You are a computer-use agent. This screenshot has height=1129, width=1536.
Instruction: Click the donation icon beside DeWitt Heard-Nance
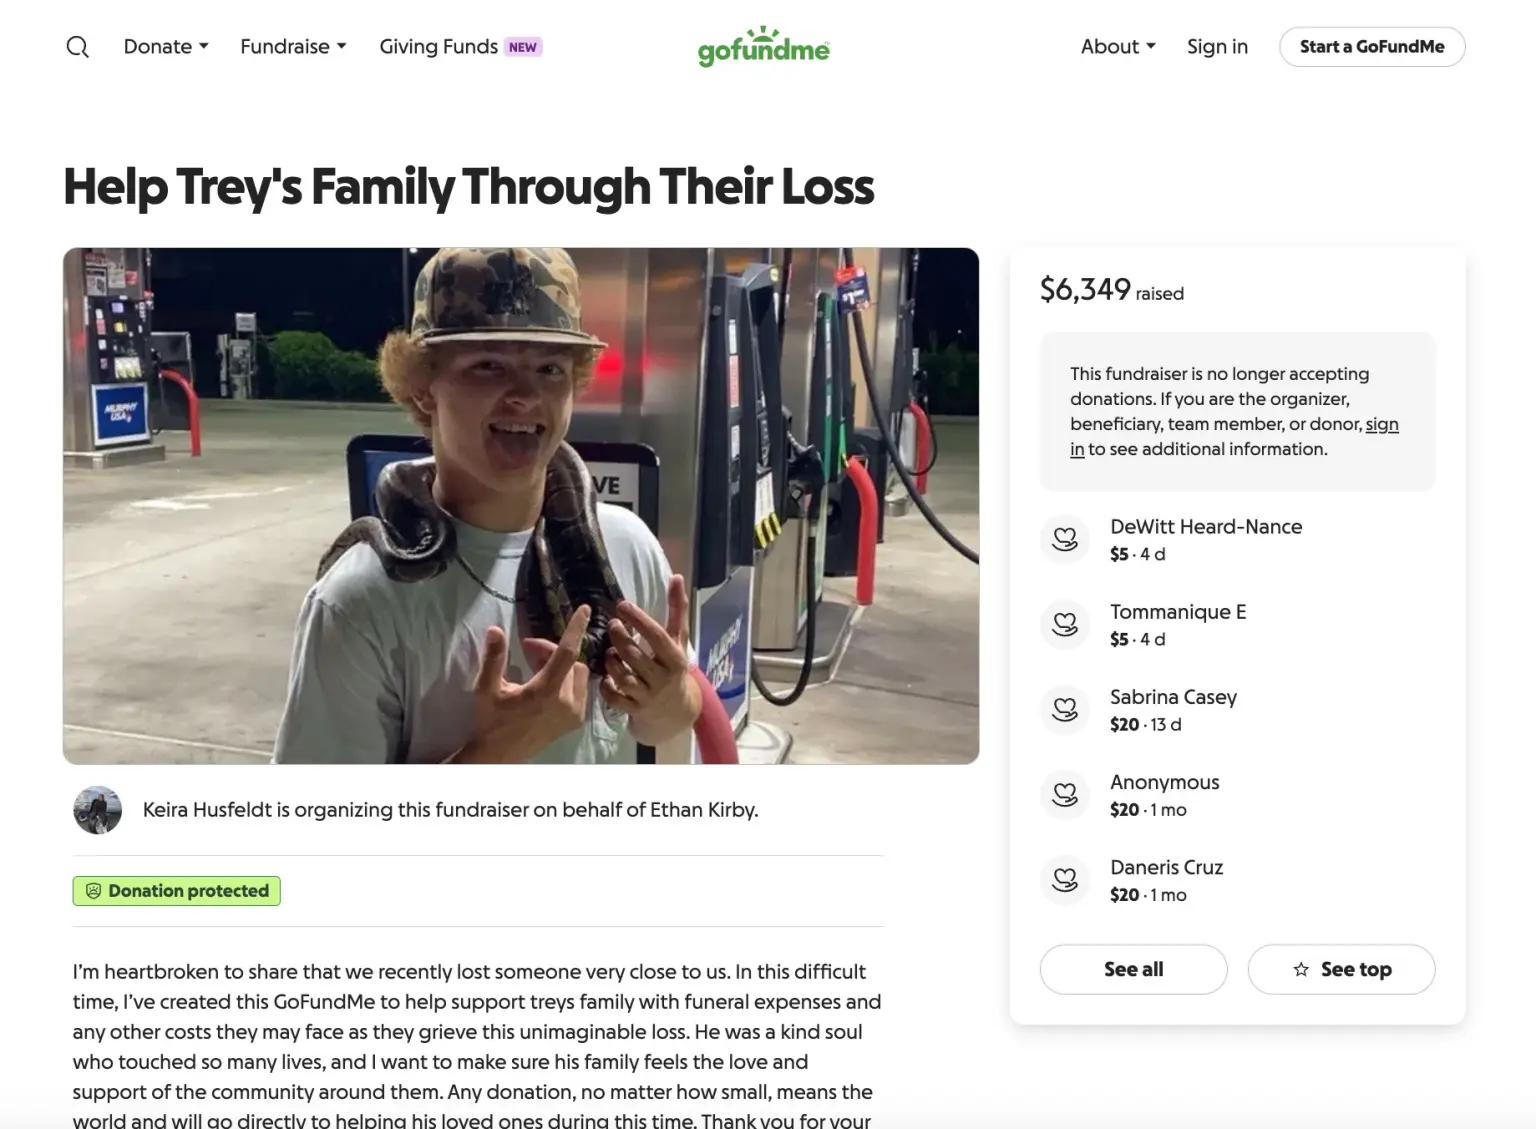pos(1065,540)
